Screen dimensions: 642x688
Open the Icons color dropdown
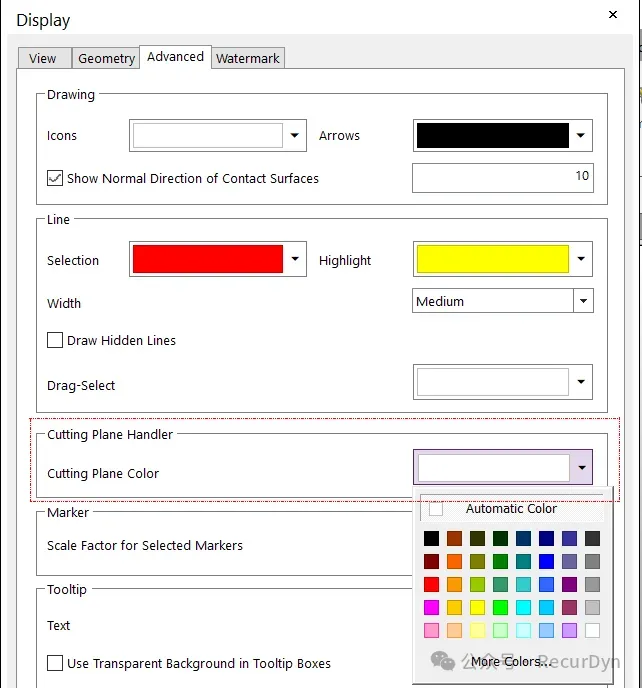pos(295,136)
